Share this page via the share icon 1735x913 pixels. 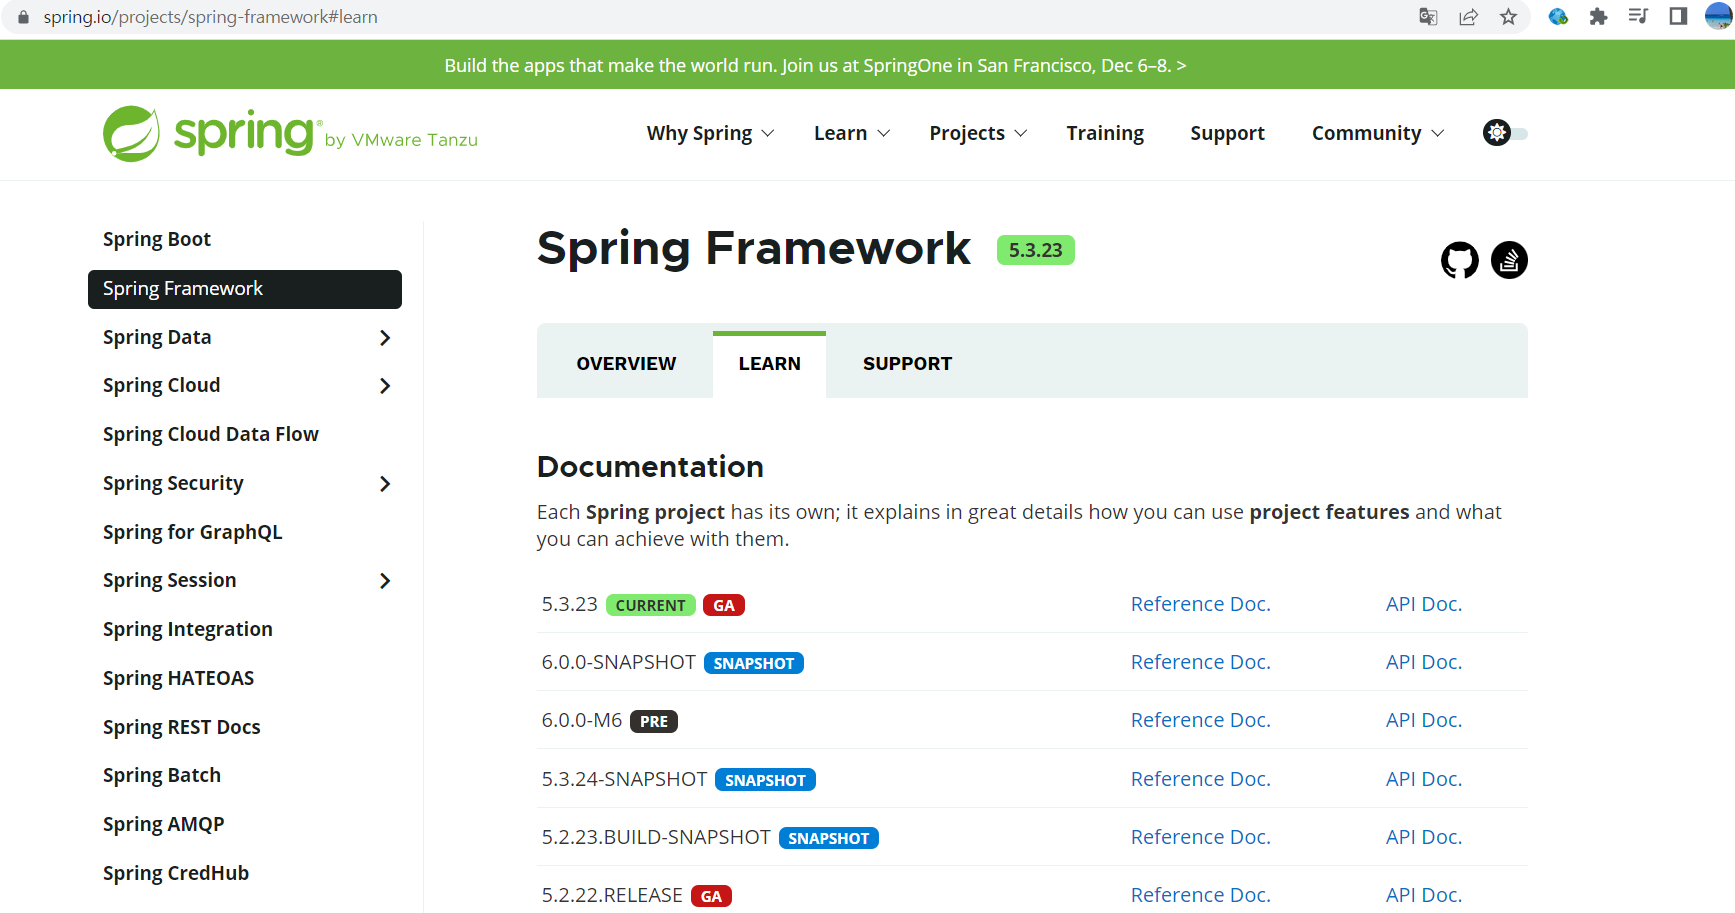(x=1468, y=16)
